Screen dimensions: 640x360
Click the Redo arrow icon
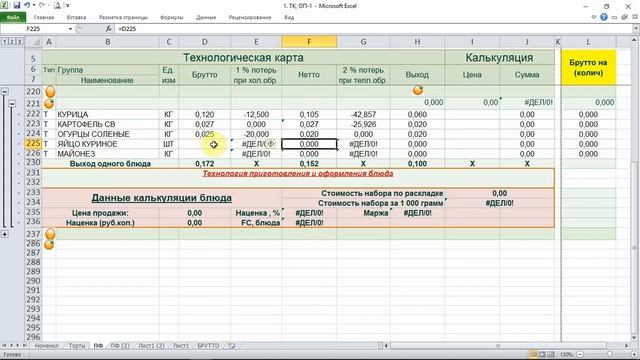[42, 6]
